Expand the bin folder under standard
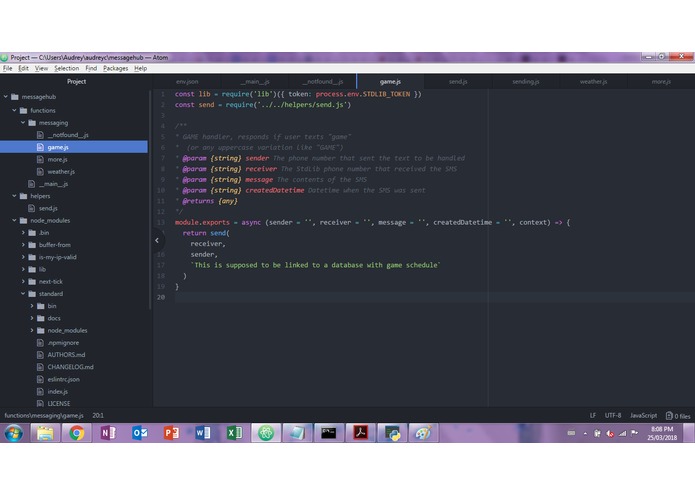 pyautogui.click(x=32, y=306)
